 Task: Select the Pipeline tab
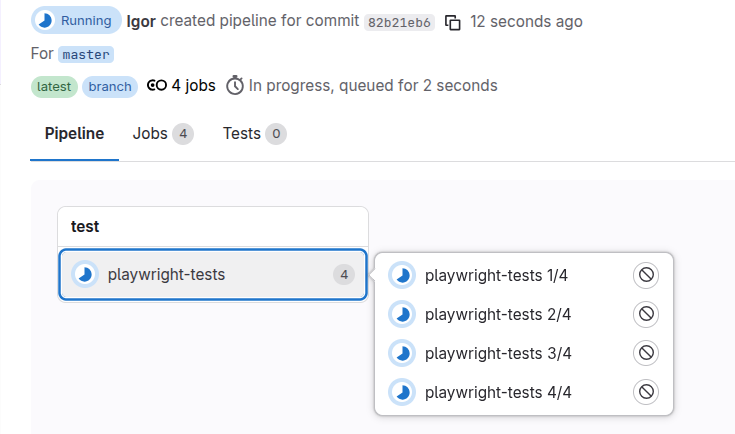tap(74, 134)
